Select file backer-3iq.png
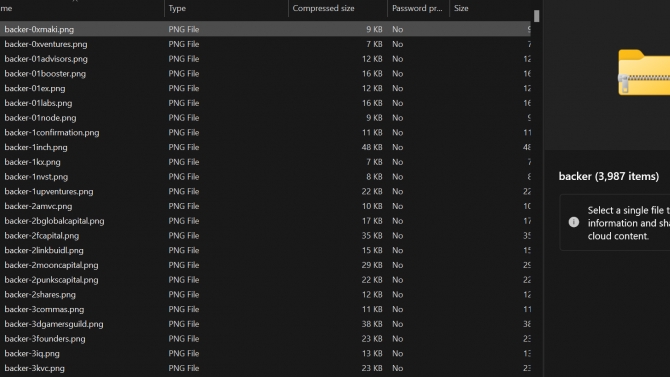Image resolution: width=670 pixels, height=377 pixels. (x=32, y=354)
